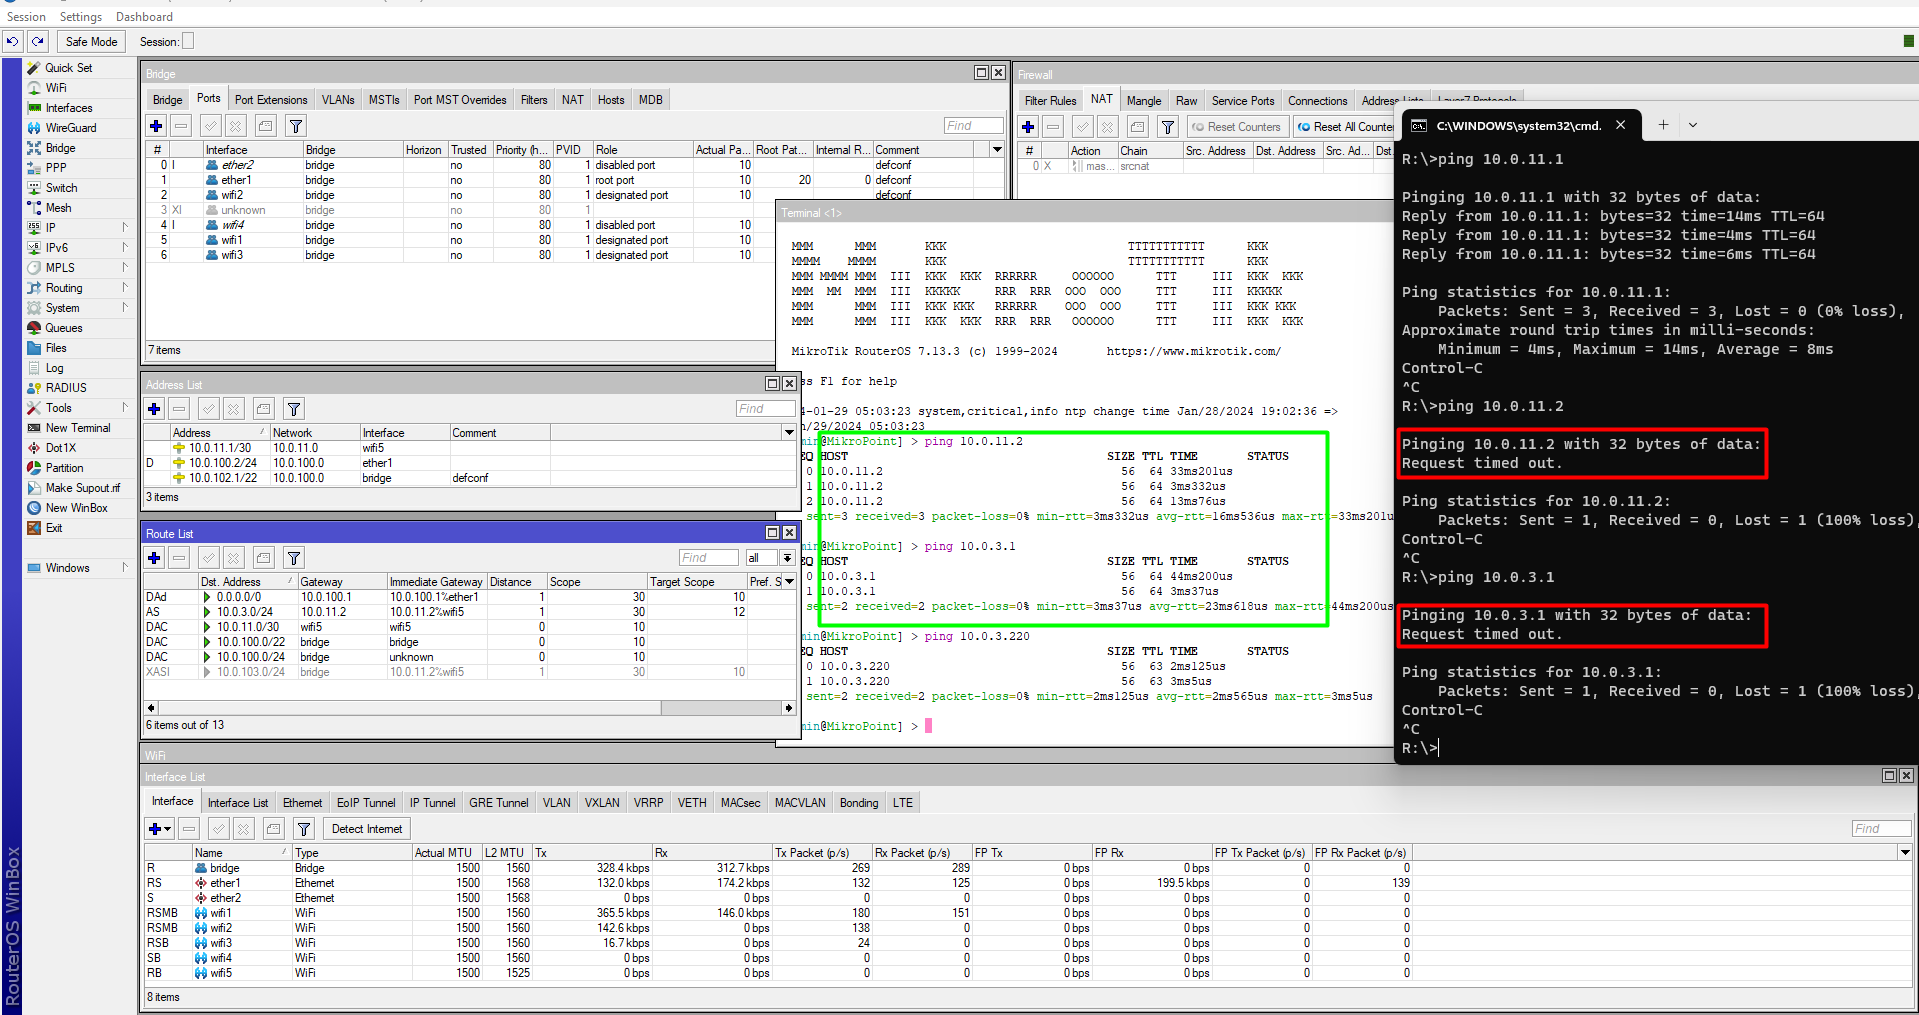
Task: Open Queues in the sidebar
Action: pyautogui.click(x=64, y=328)
